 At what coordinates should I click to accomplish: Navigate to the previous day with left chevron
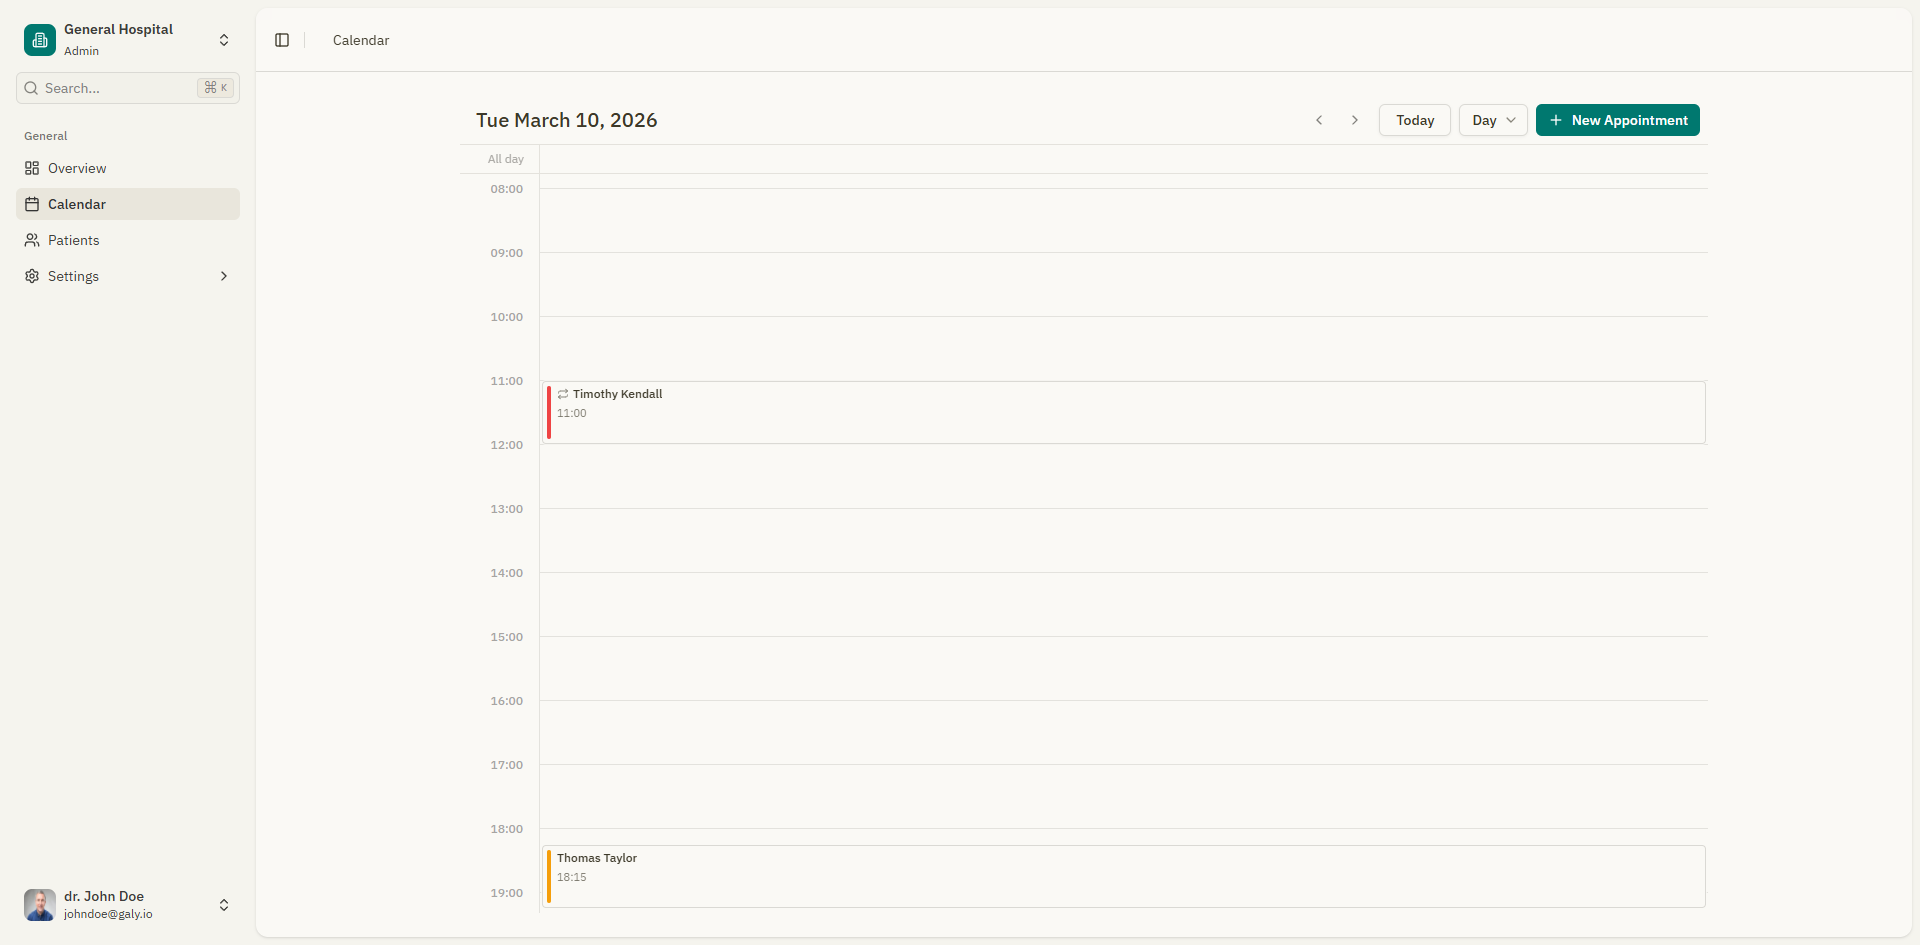tap(1318, 120)
